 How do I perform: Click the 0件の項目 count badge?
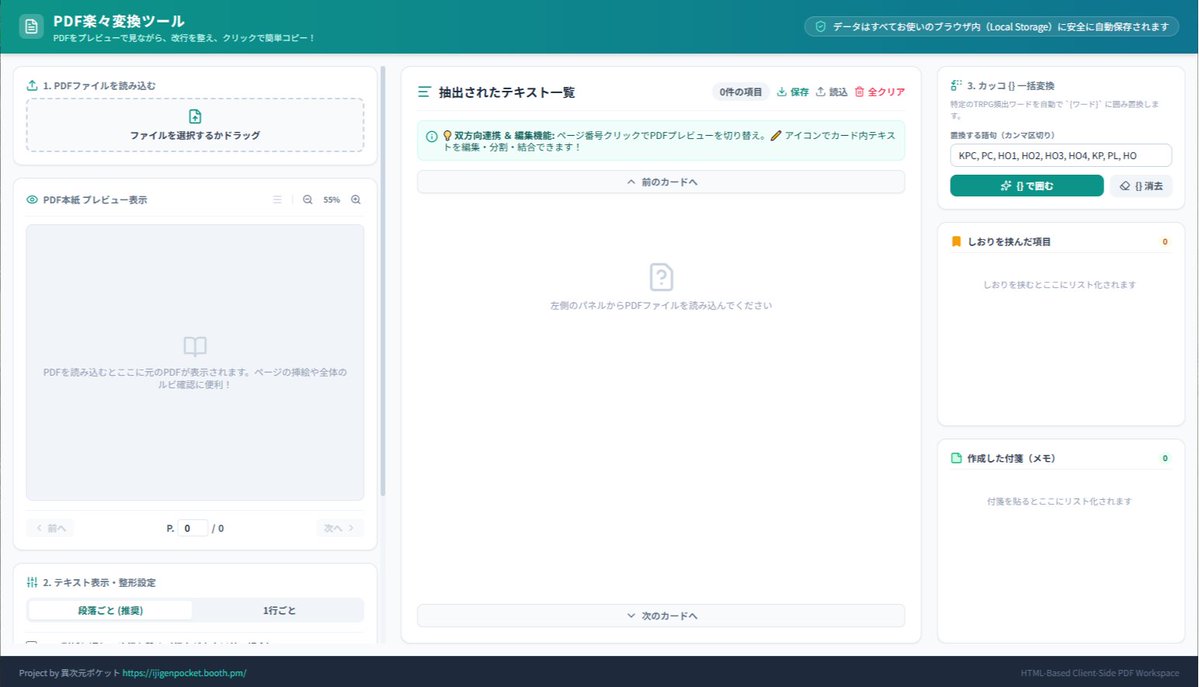pyautogui.click(x=740, y=92)
